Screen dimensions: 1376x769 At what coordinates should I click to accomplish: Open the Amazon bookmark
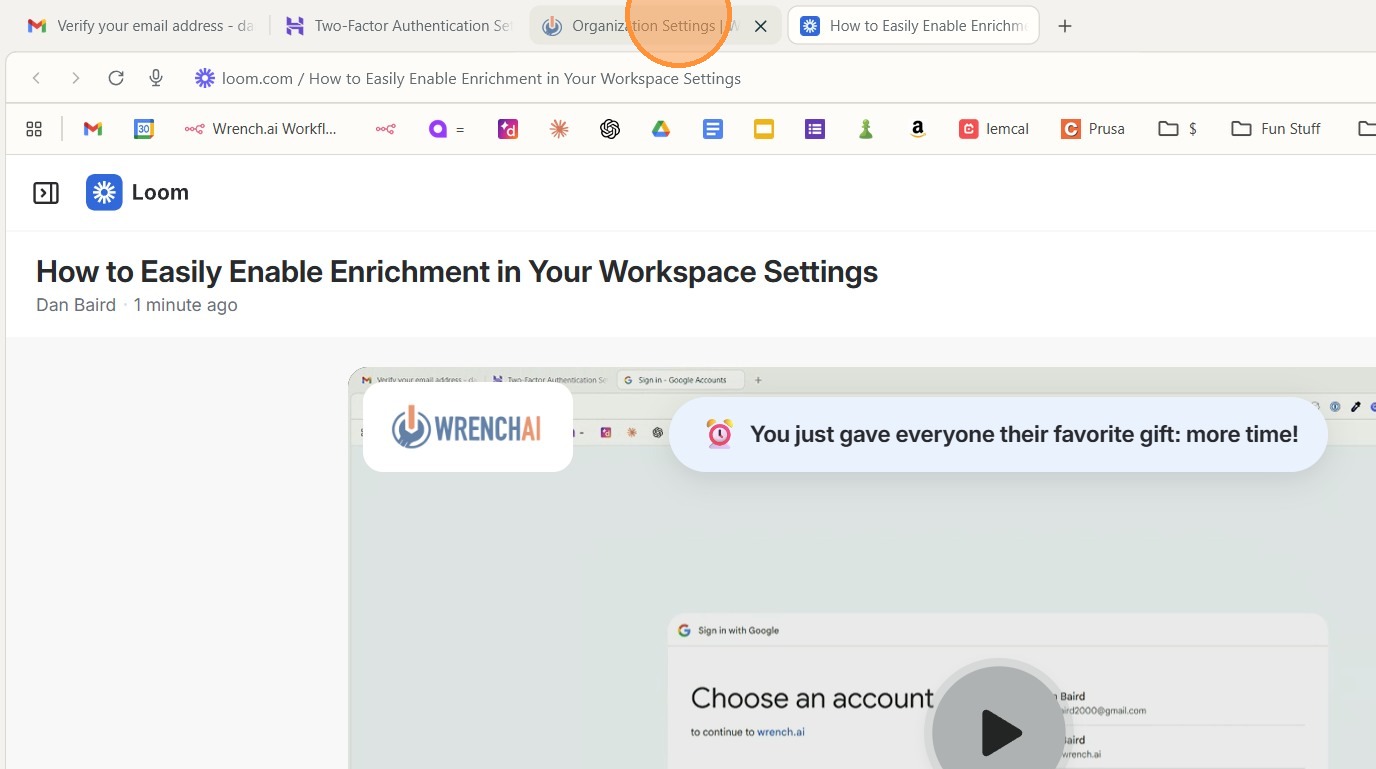[917, 129]
